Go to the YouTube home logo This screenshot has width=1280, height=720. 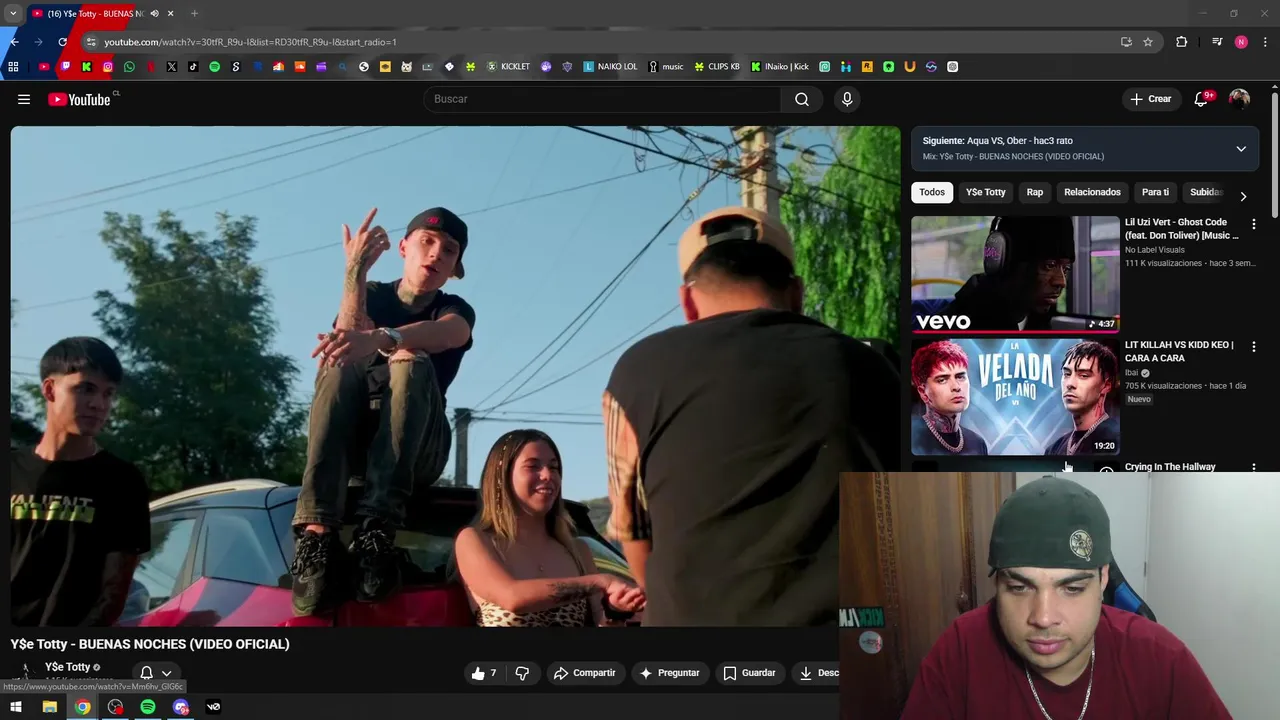pyautogui.click(x=79, y=99)
